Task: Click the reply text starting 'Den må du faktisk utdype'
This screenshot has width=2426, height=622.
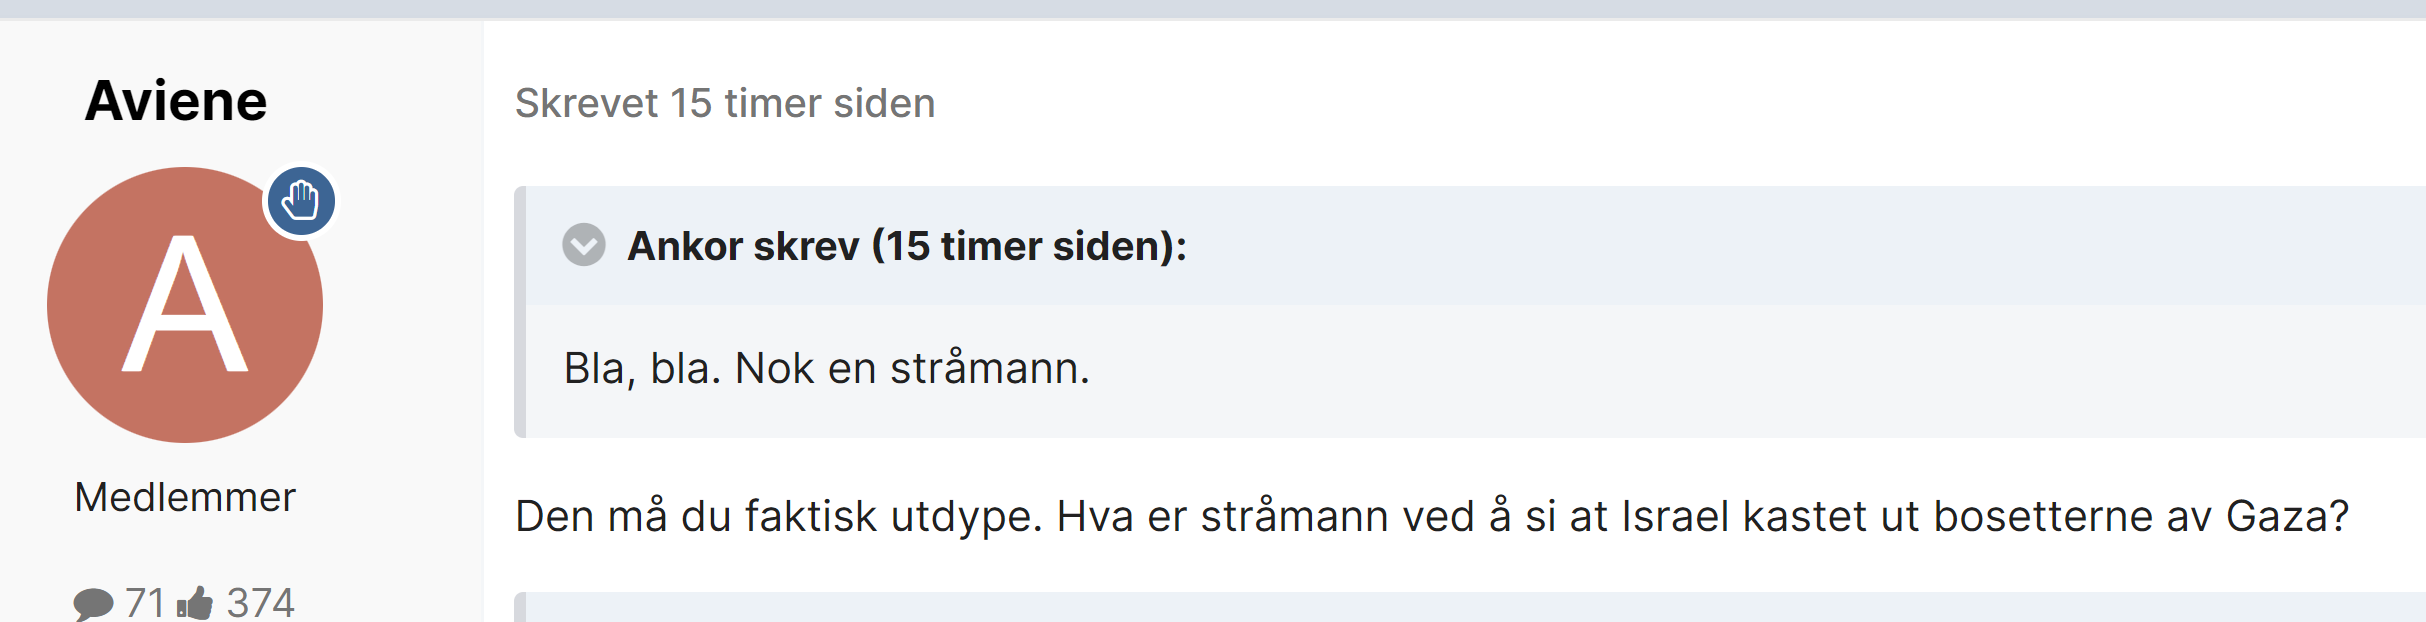Action: pyautogui.click(x=1432, y=517)
